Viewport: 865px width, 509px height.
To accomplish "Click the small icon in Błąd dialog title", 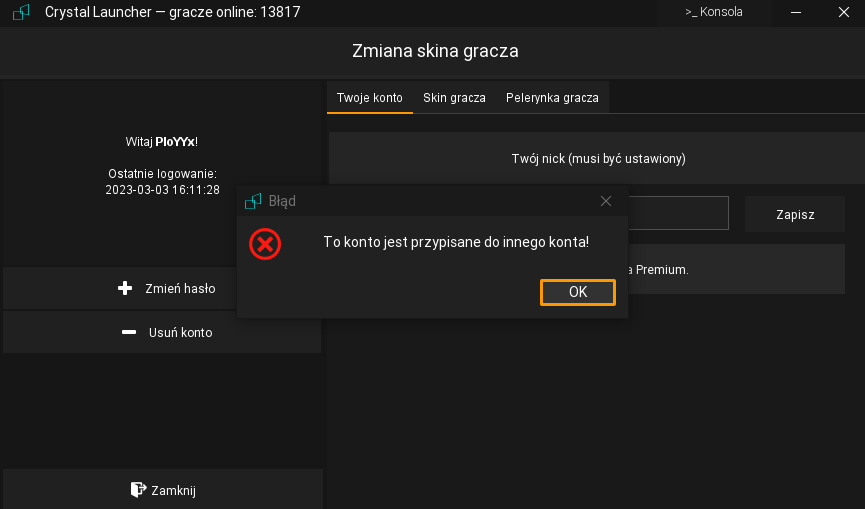I will (x=253, y=201).
